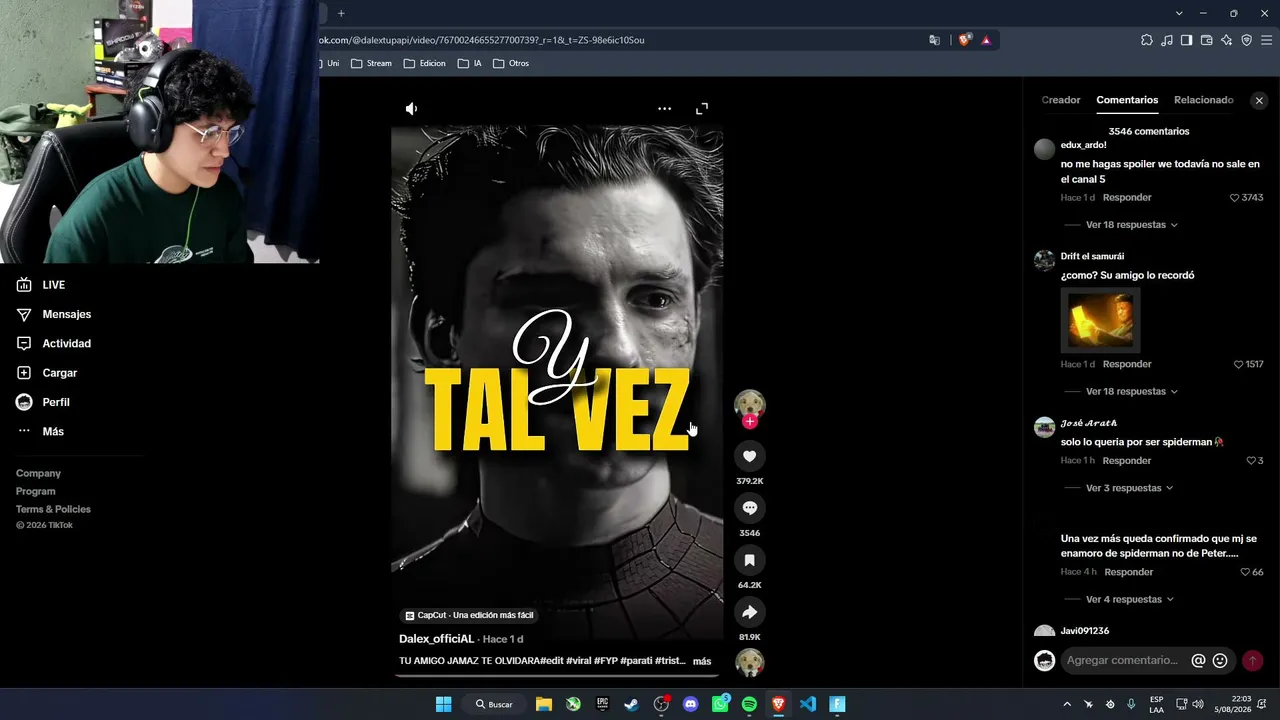The width and height of the screenshot is (1280, 720).
Task: Expand 4 replies under the mj comment
Action: click(1130, 600)
